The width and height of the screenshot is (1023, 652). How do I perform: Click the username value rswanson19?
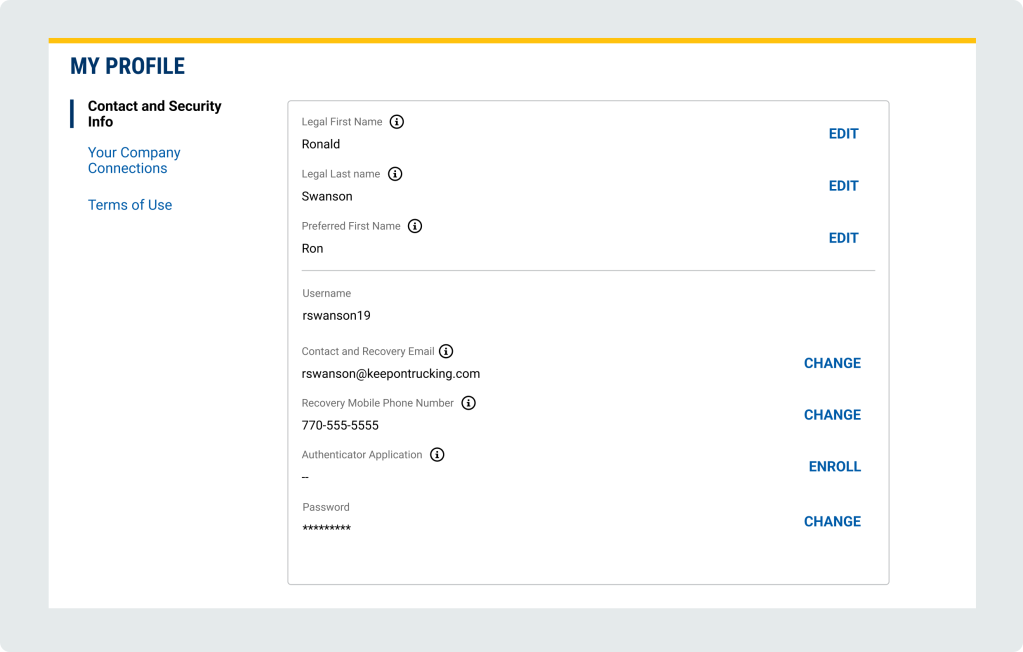[x=337, y=316]
